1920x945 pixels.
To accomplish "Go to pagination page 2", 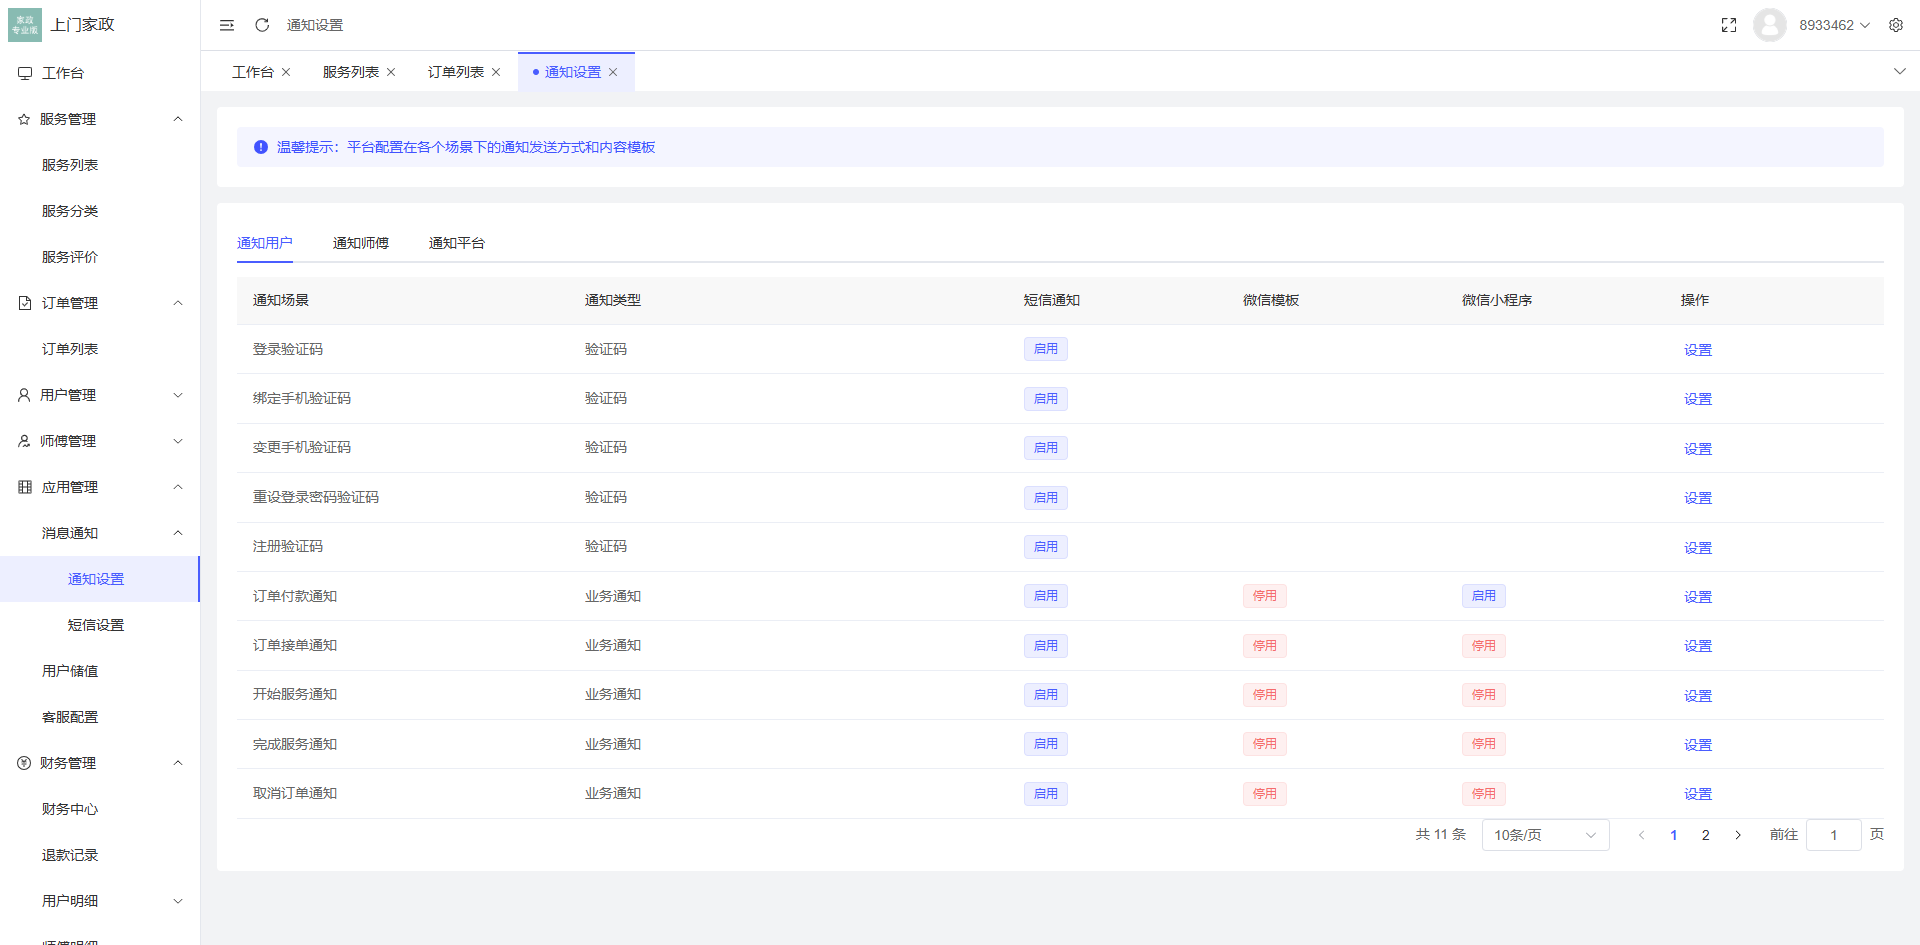I will pos(1706,834).
